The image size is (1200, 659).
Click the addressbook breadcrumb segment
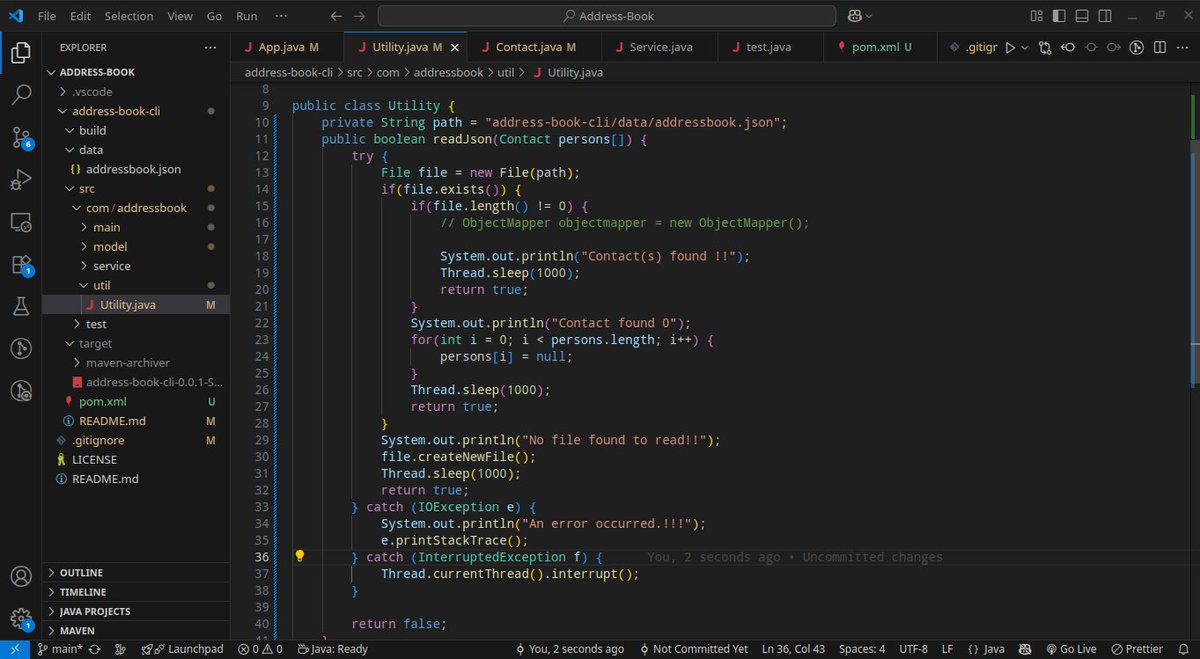(x=447, y=72)
